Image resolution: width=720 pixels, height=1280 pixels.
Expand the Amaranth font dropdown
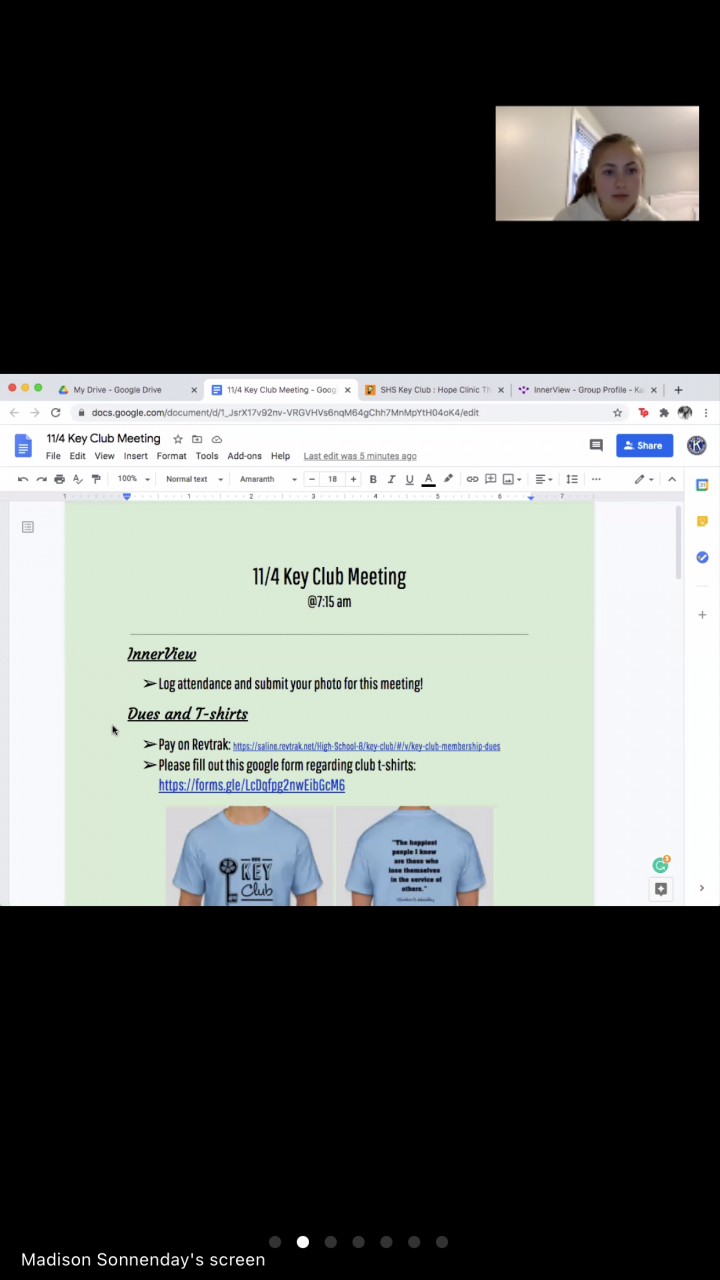coord(268,479)
